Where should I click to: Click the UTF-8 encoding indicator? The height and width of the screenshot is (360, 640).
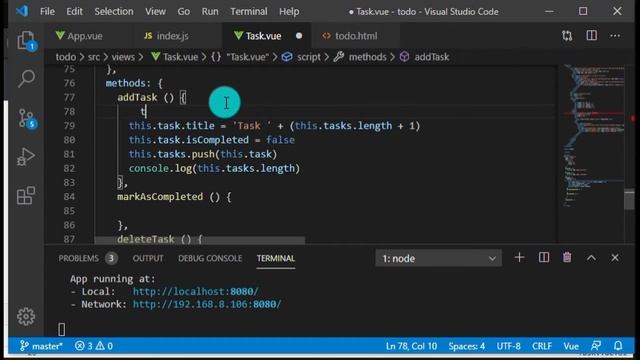coord(509,346)
